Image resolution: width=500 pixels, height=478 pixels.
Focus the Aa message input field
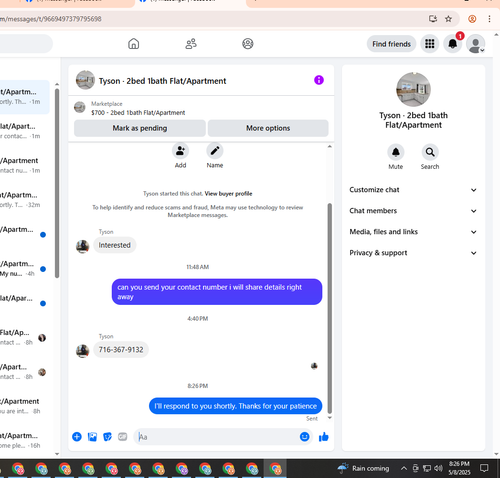[x=217, y=437]
